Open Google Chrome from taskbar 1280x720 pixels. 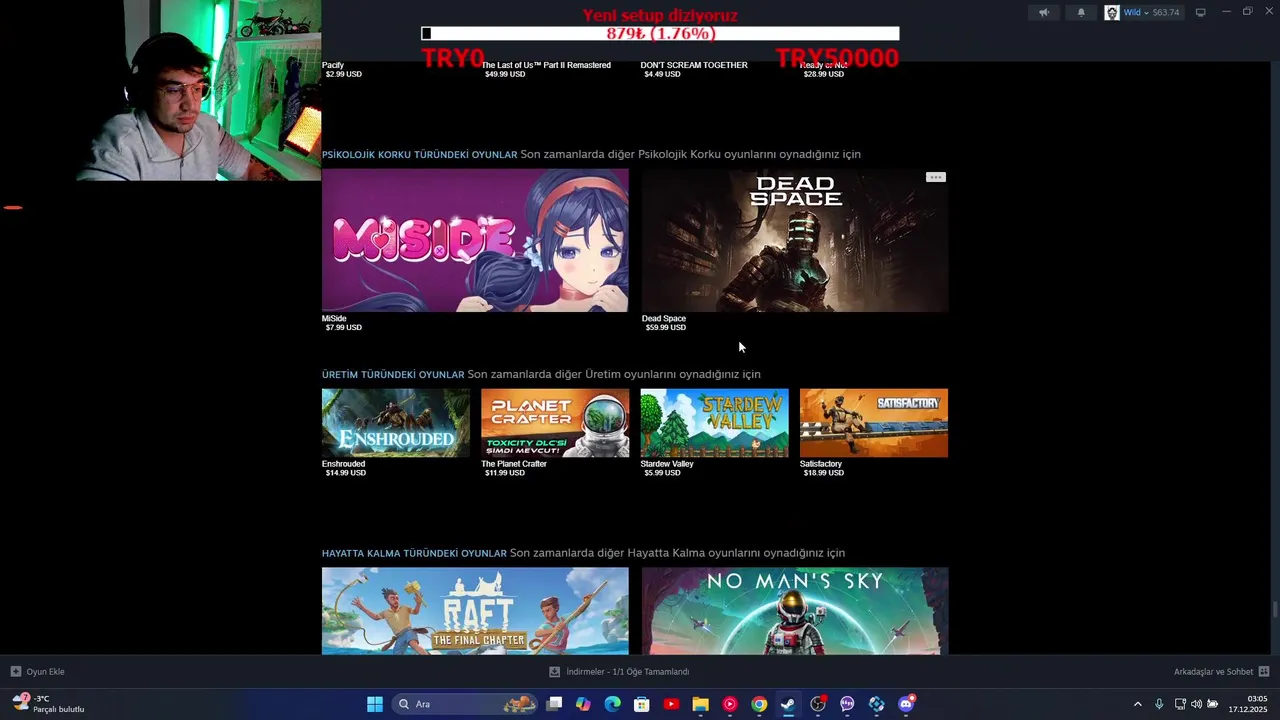pos(759,704)
